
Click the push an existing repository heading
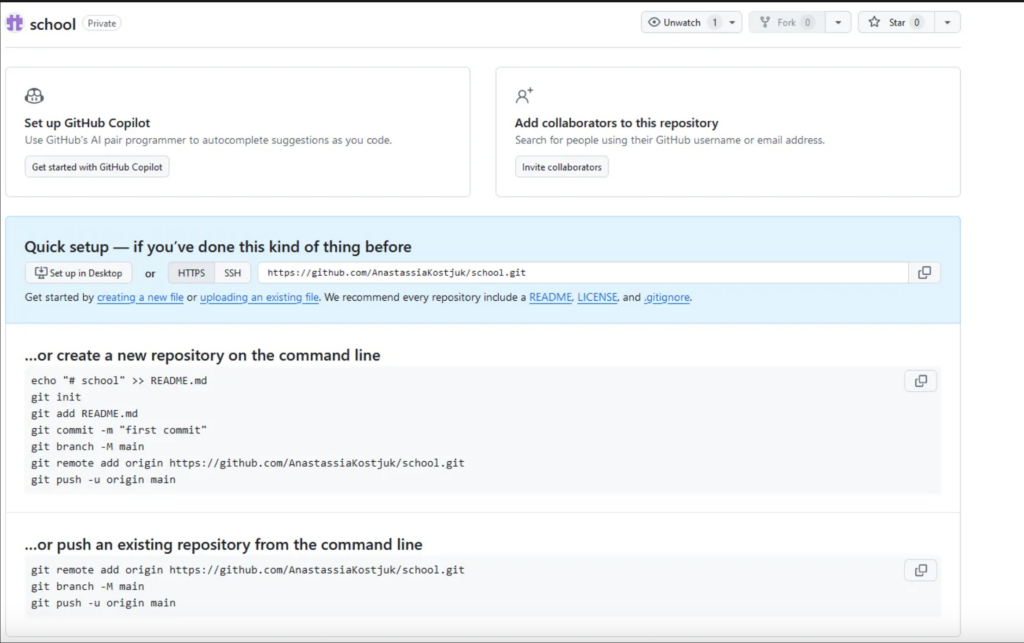click(x=223, y=544)
